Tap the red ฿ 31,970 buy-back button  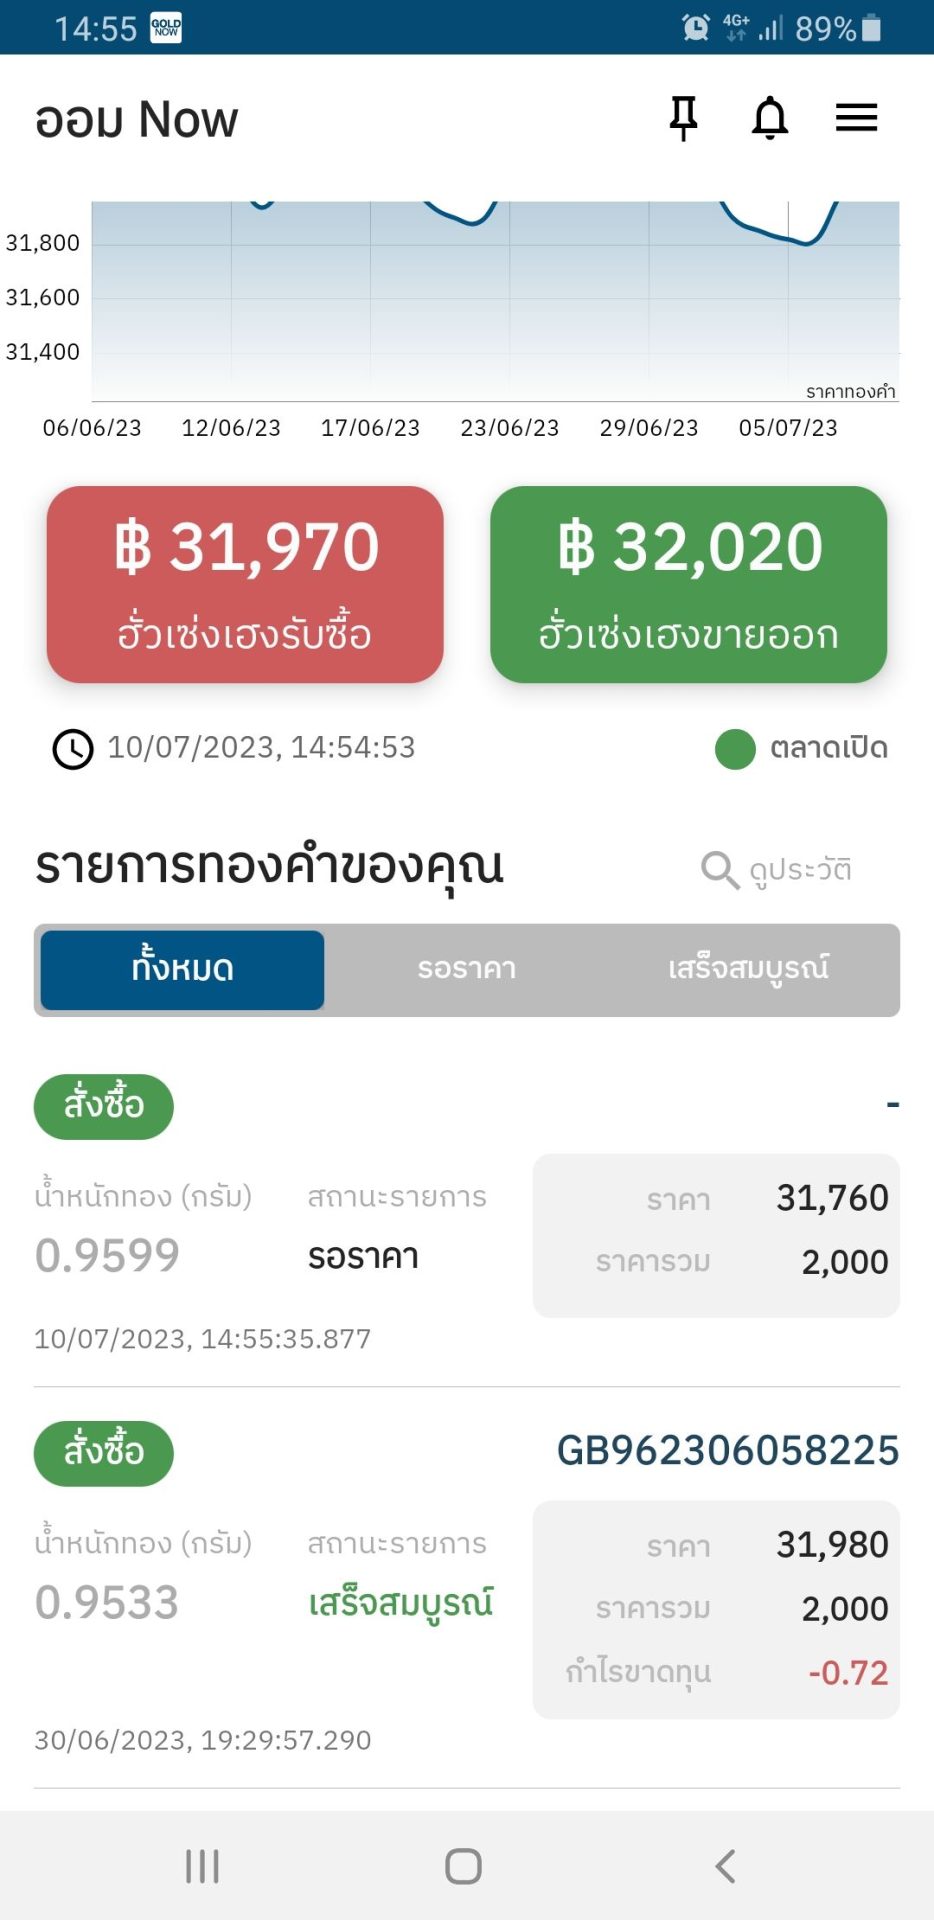(x=245, y=584)
